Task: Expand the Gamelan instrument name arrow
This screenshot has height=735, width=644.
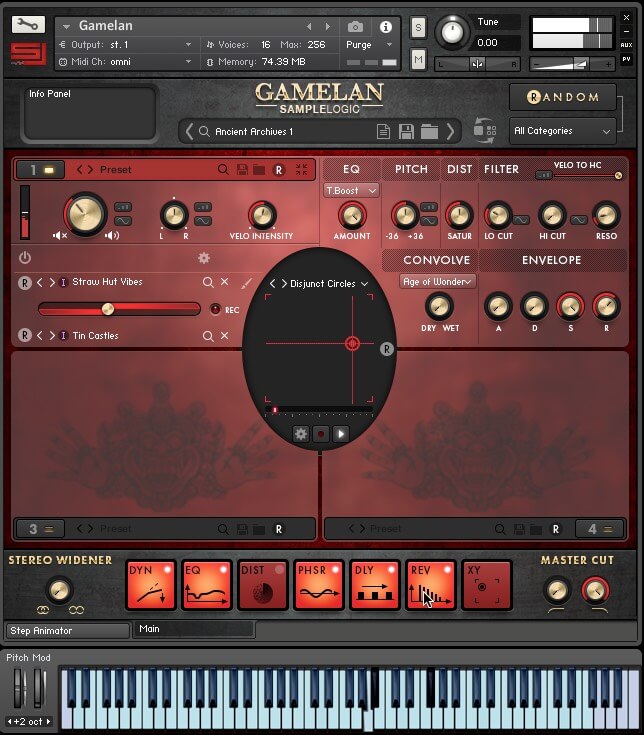Action: tap(66, 27)
